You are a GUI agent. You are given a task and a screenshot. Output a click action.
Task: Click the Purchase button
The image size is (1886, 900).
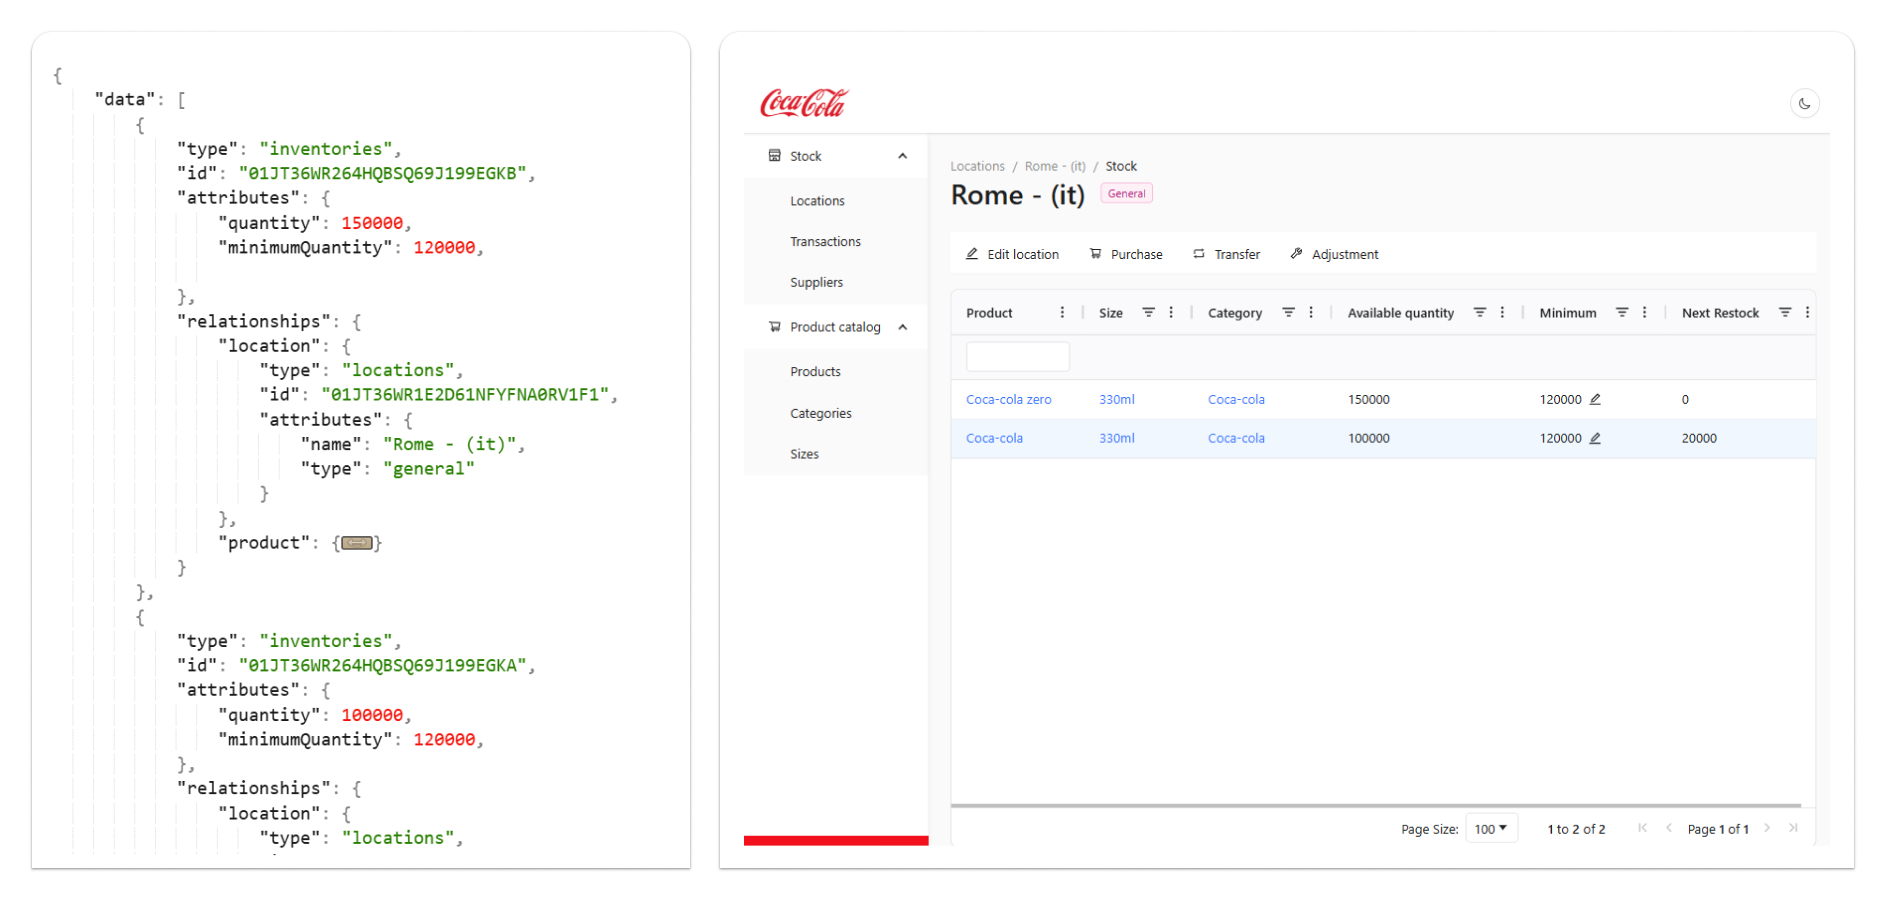pyautogui.click(x=1126, y=254)
